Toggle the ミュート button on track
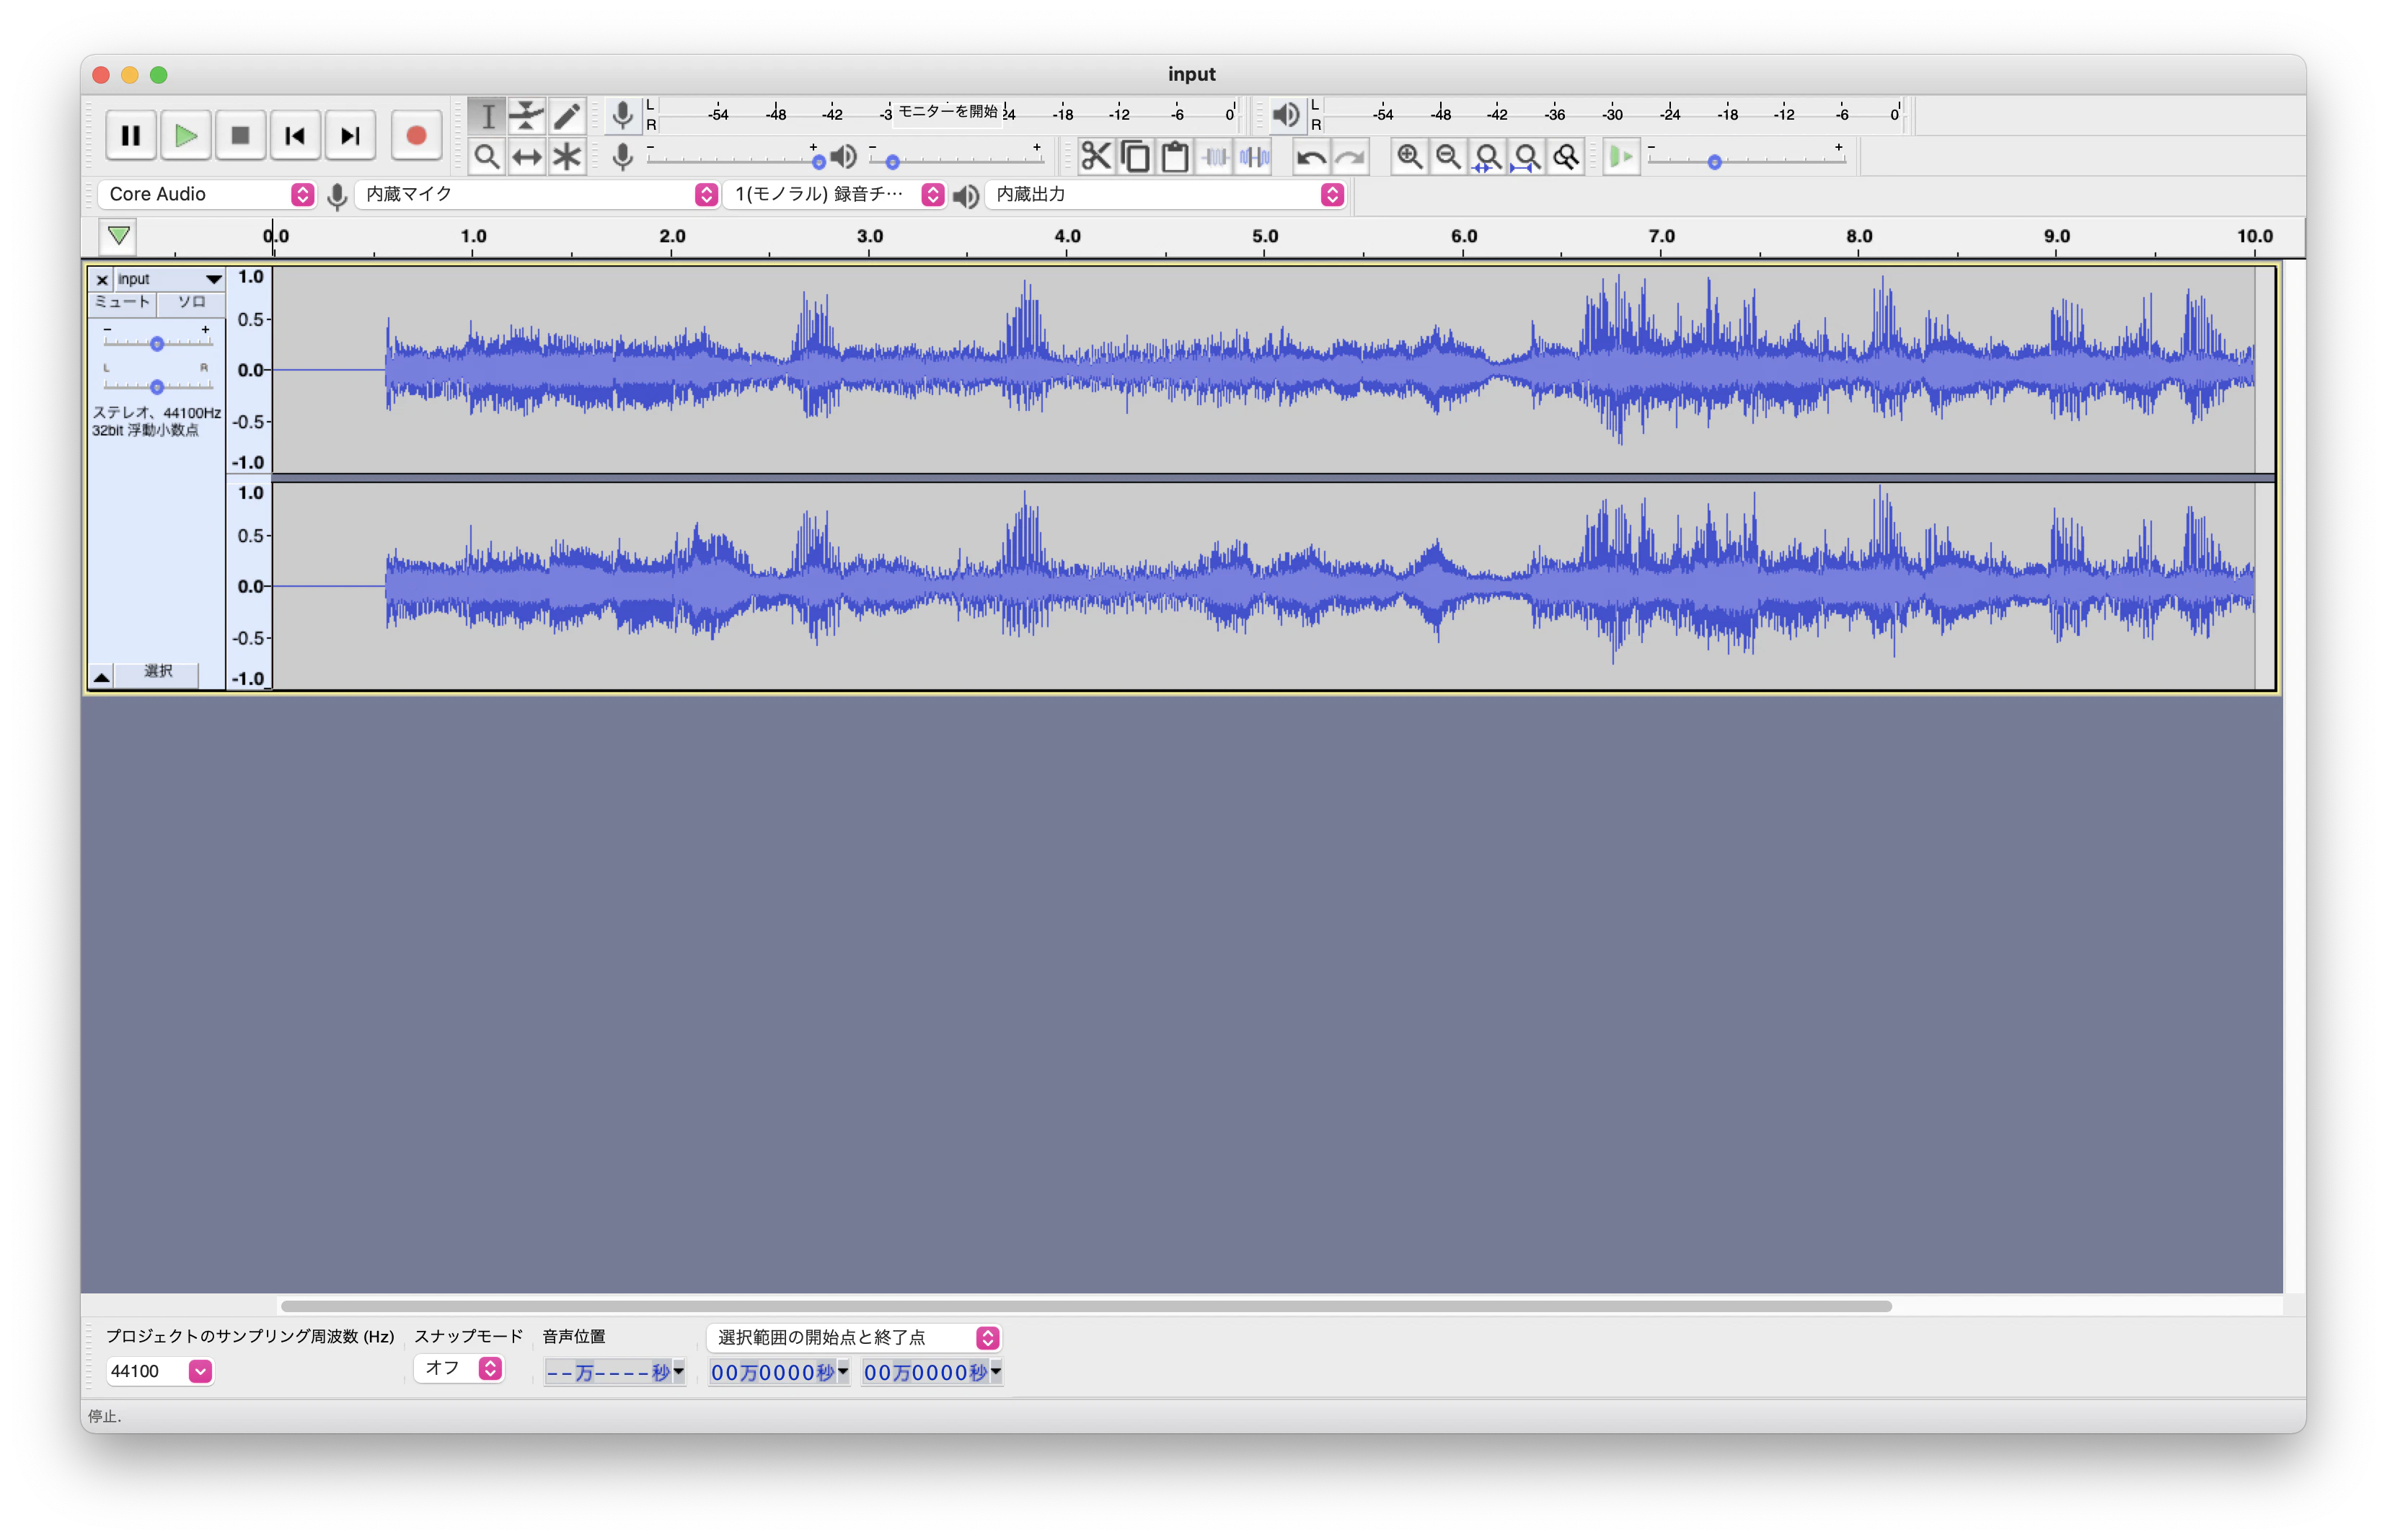 click(122, 302)
